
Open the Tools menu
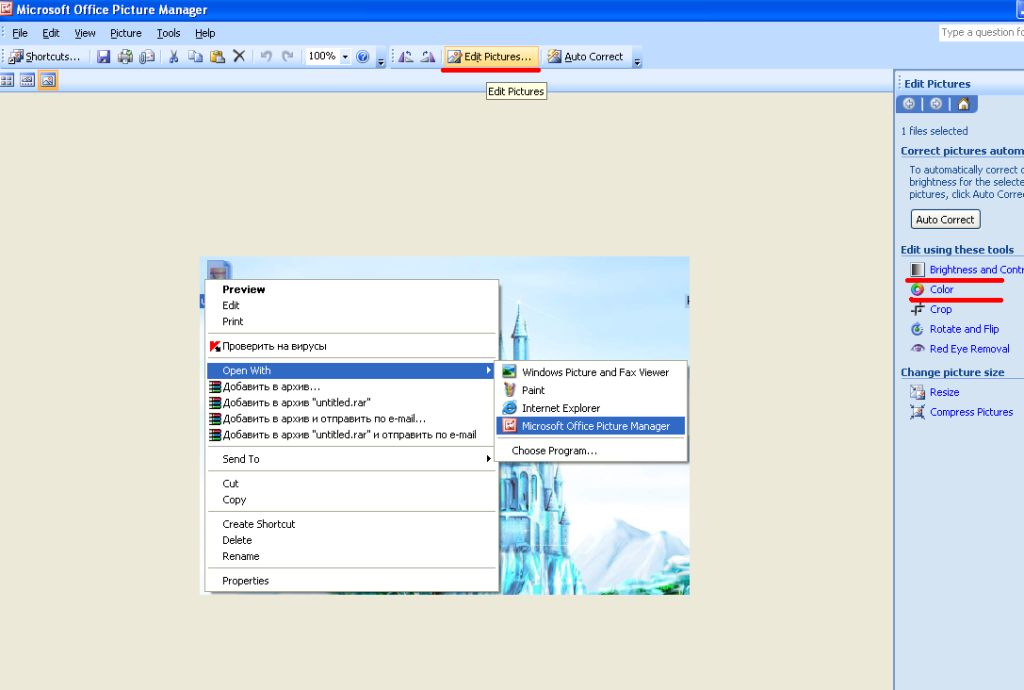168,33
